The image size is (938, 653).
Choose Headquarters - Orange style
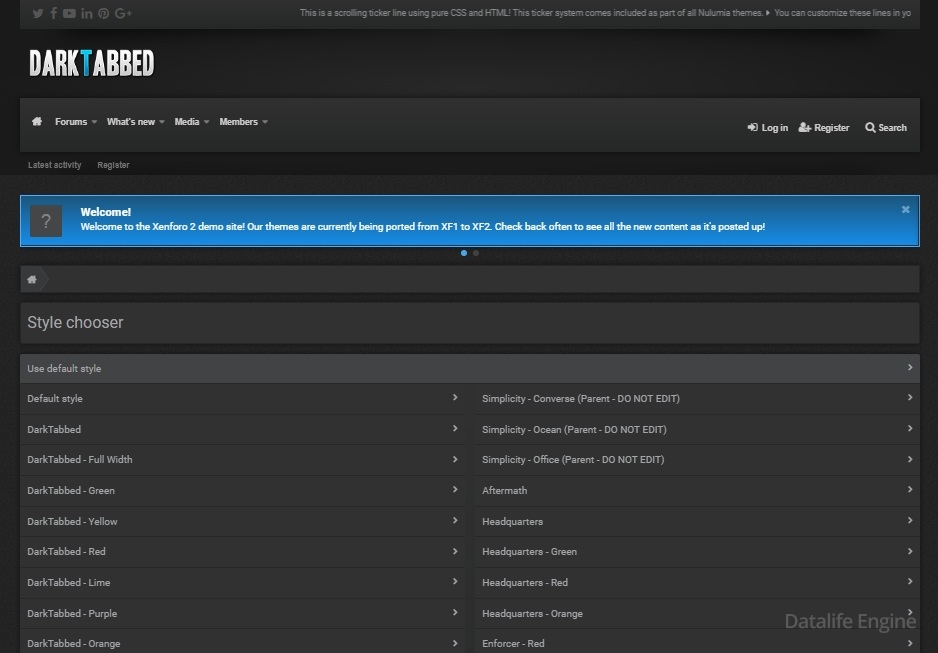pos(698,614)
